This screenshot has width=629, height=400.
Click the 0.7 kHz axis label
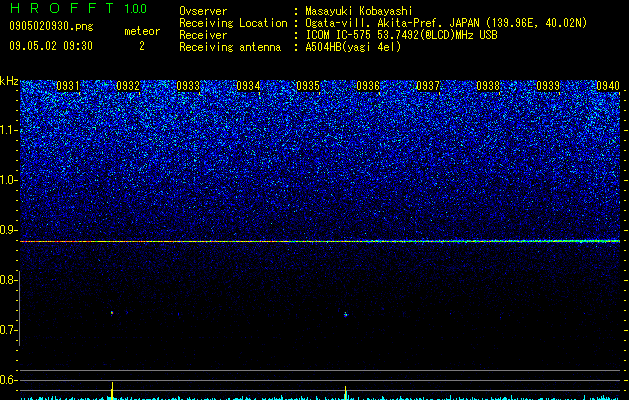(8, 330)
